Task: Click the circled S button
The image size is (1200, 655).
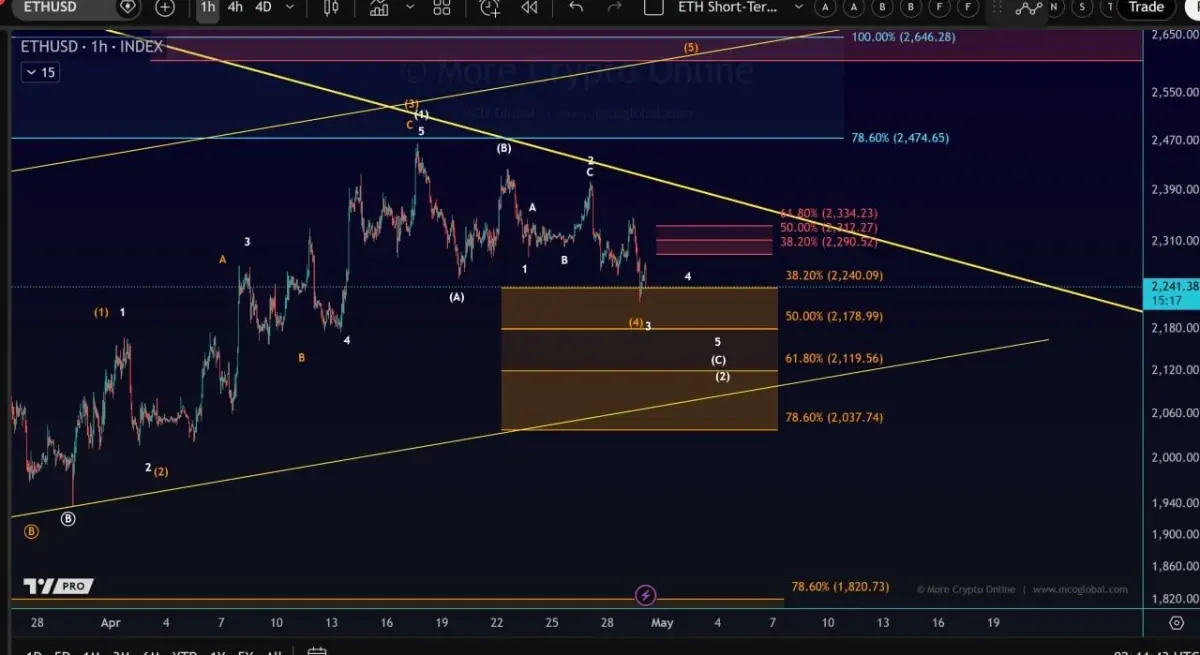Action: (1081, 7)
